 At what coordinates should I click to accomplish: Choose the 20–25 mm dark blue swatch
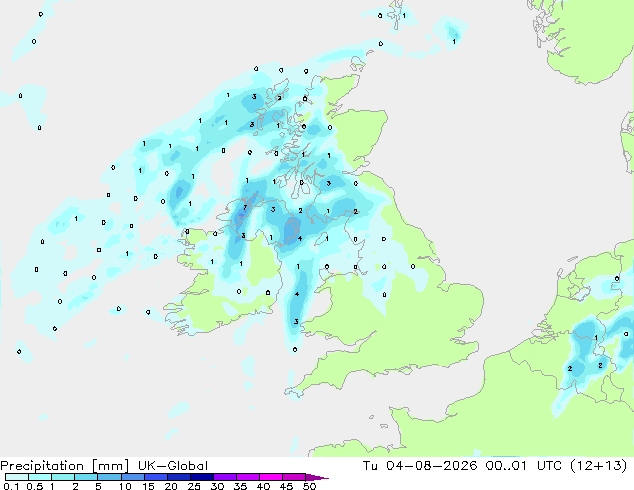coord(178,477)
